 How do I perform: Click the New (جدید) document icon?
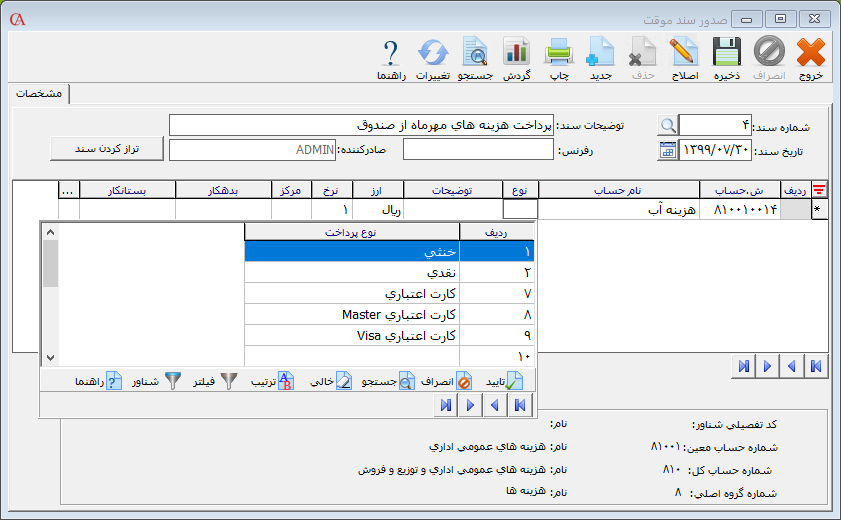[600, 52]
